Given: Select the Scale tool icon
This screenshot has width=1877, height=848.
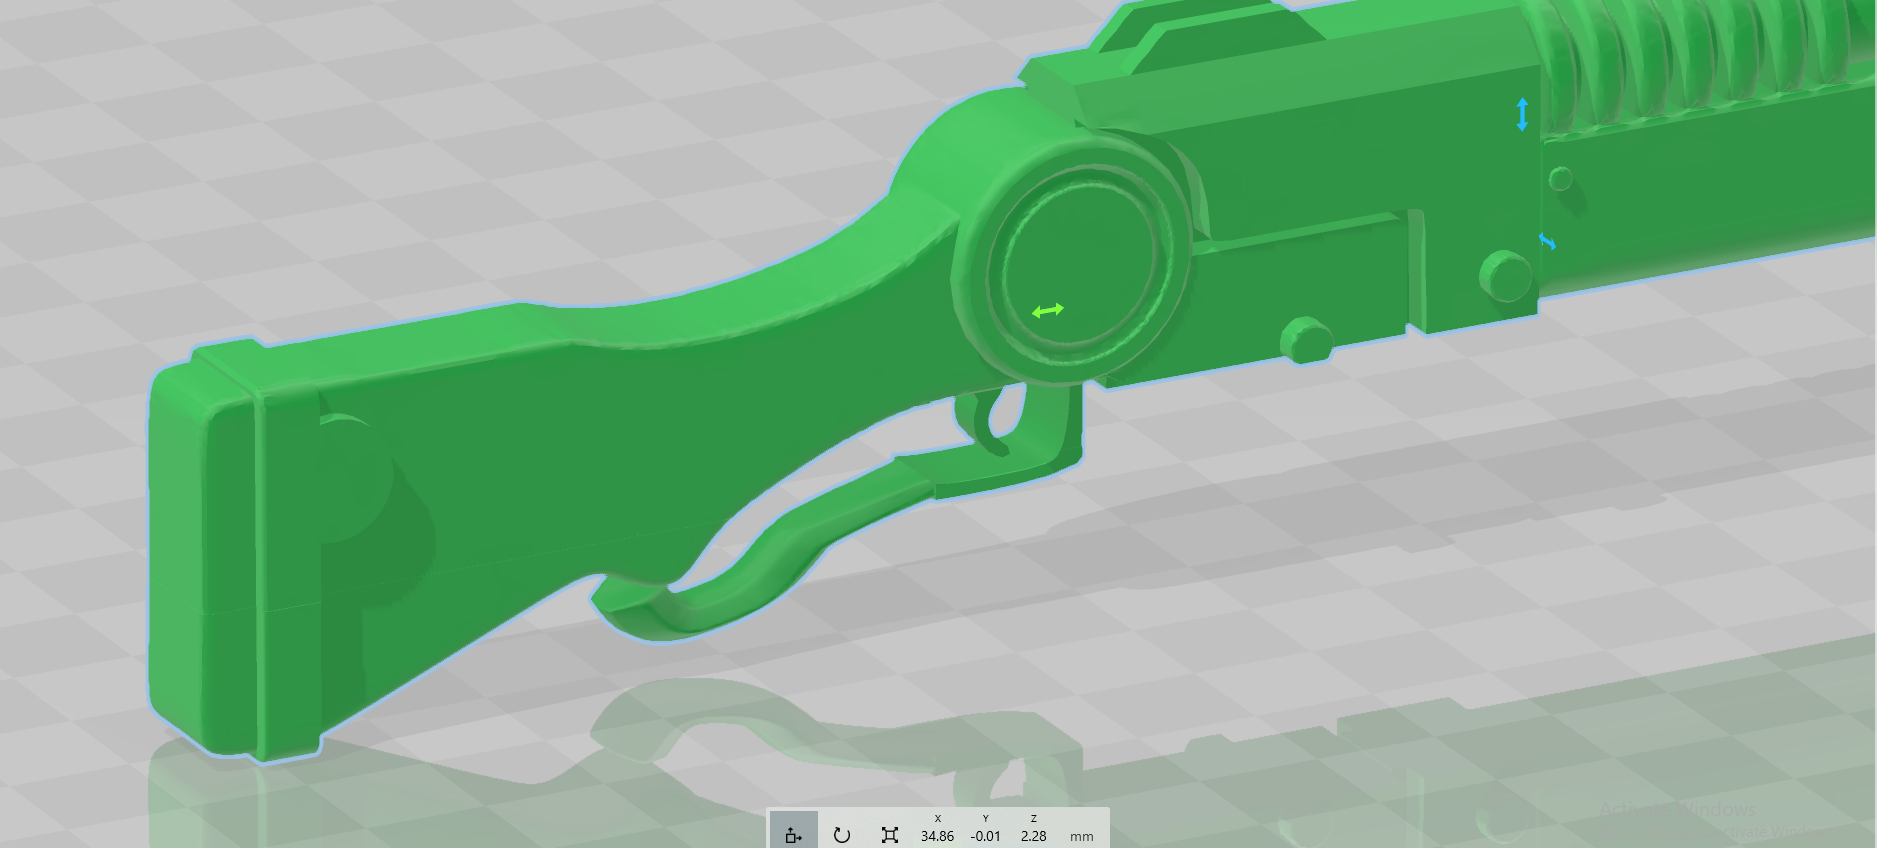Looking at the screenshot, I should [889, 834].
